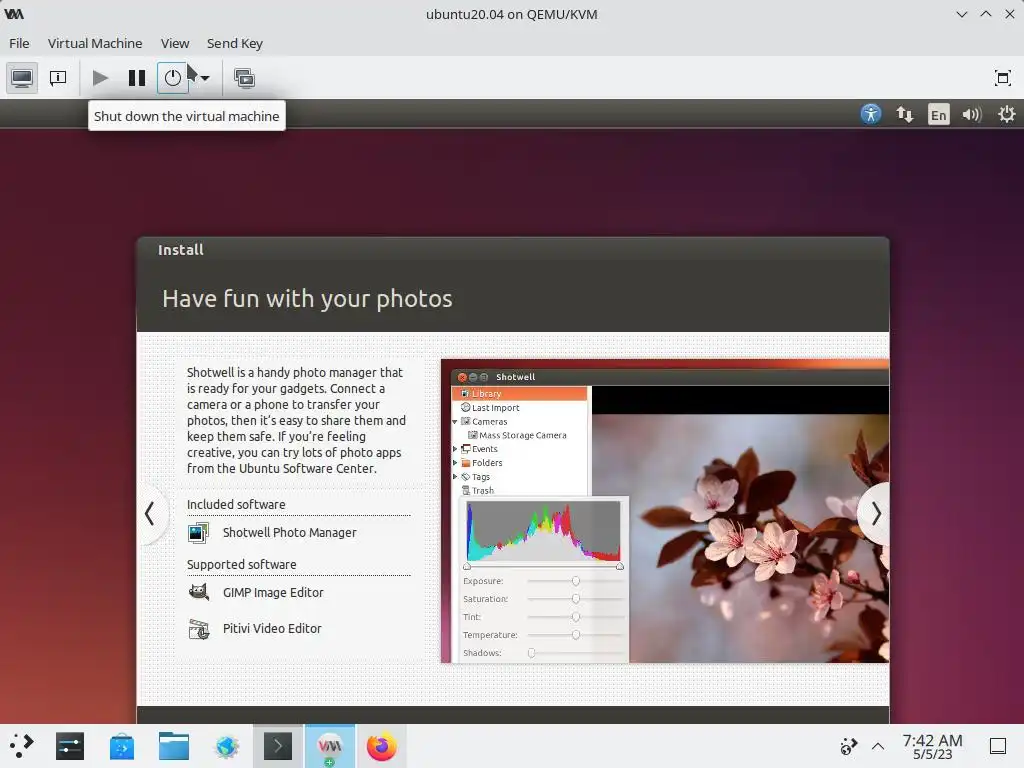Click the histogram graph in Shotwell
The width and height of the screenshot is (1024, 768).
point(543,531)
